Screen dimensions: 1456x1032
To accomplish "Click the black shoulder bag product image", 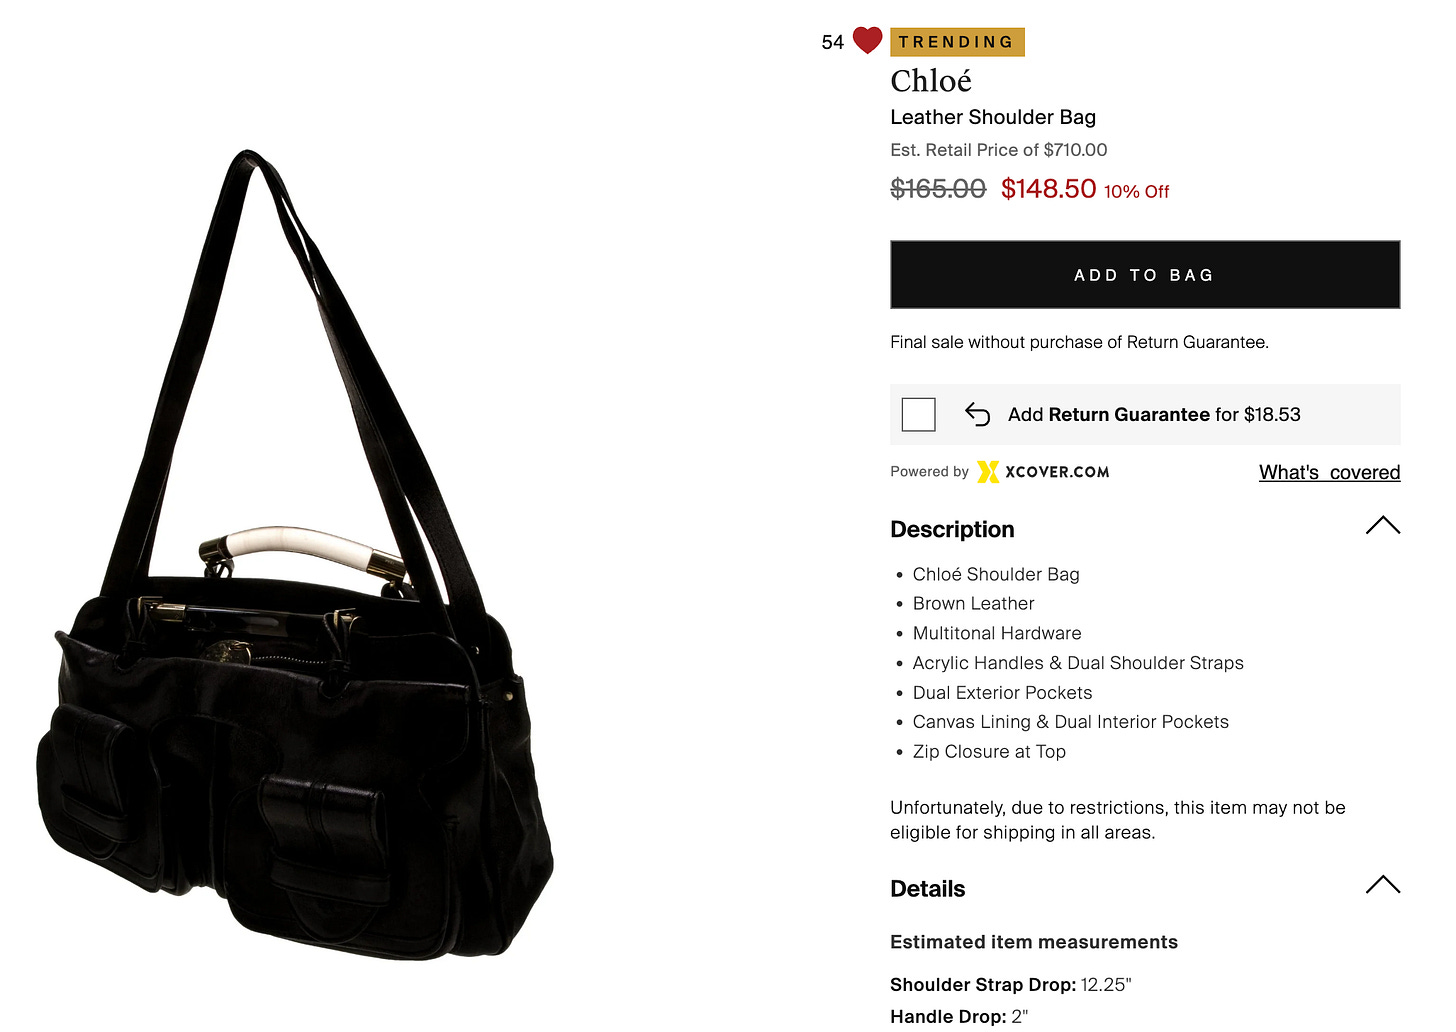I will (x=296, y=556).
